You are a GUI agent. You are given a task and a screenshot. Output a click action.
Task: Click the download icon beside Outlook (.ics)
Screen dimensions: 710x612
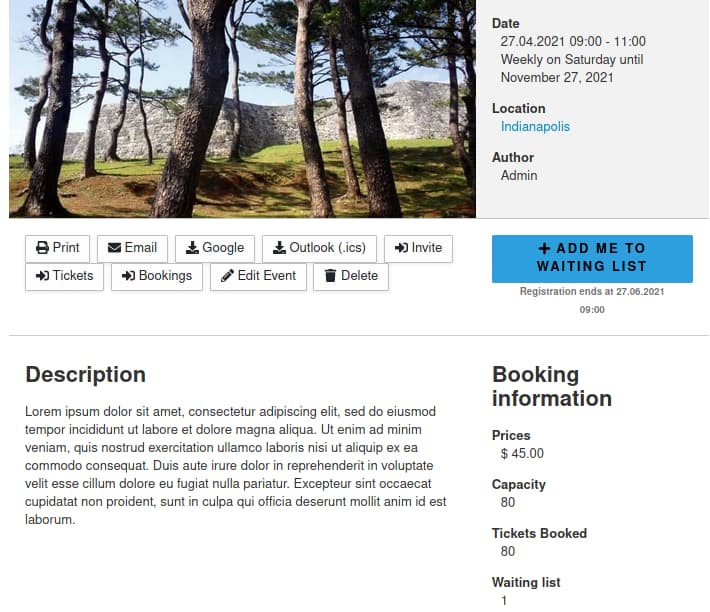pos(279,248)
